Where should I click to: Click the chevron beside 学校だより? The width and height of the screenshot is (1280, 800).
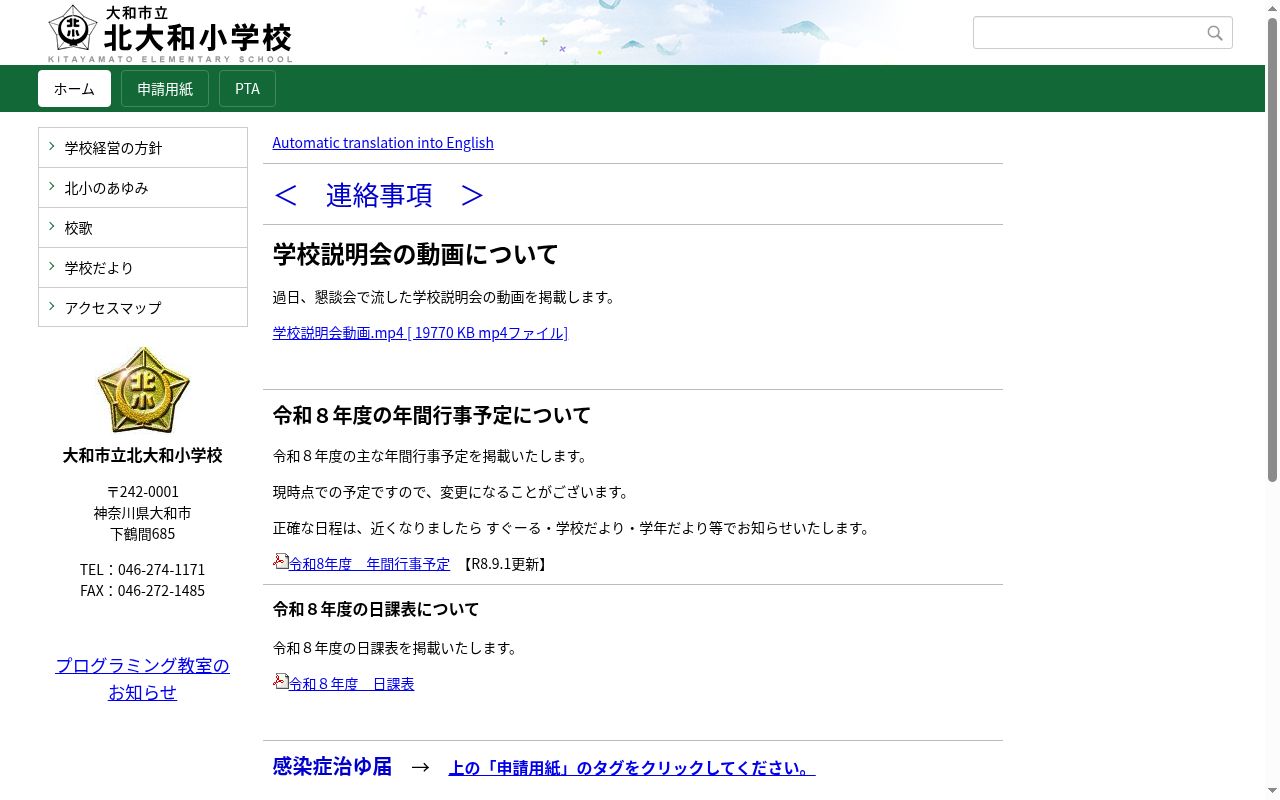point(52,266)
